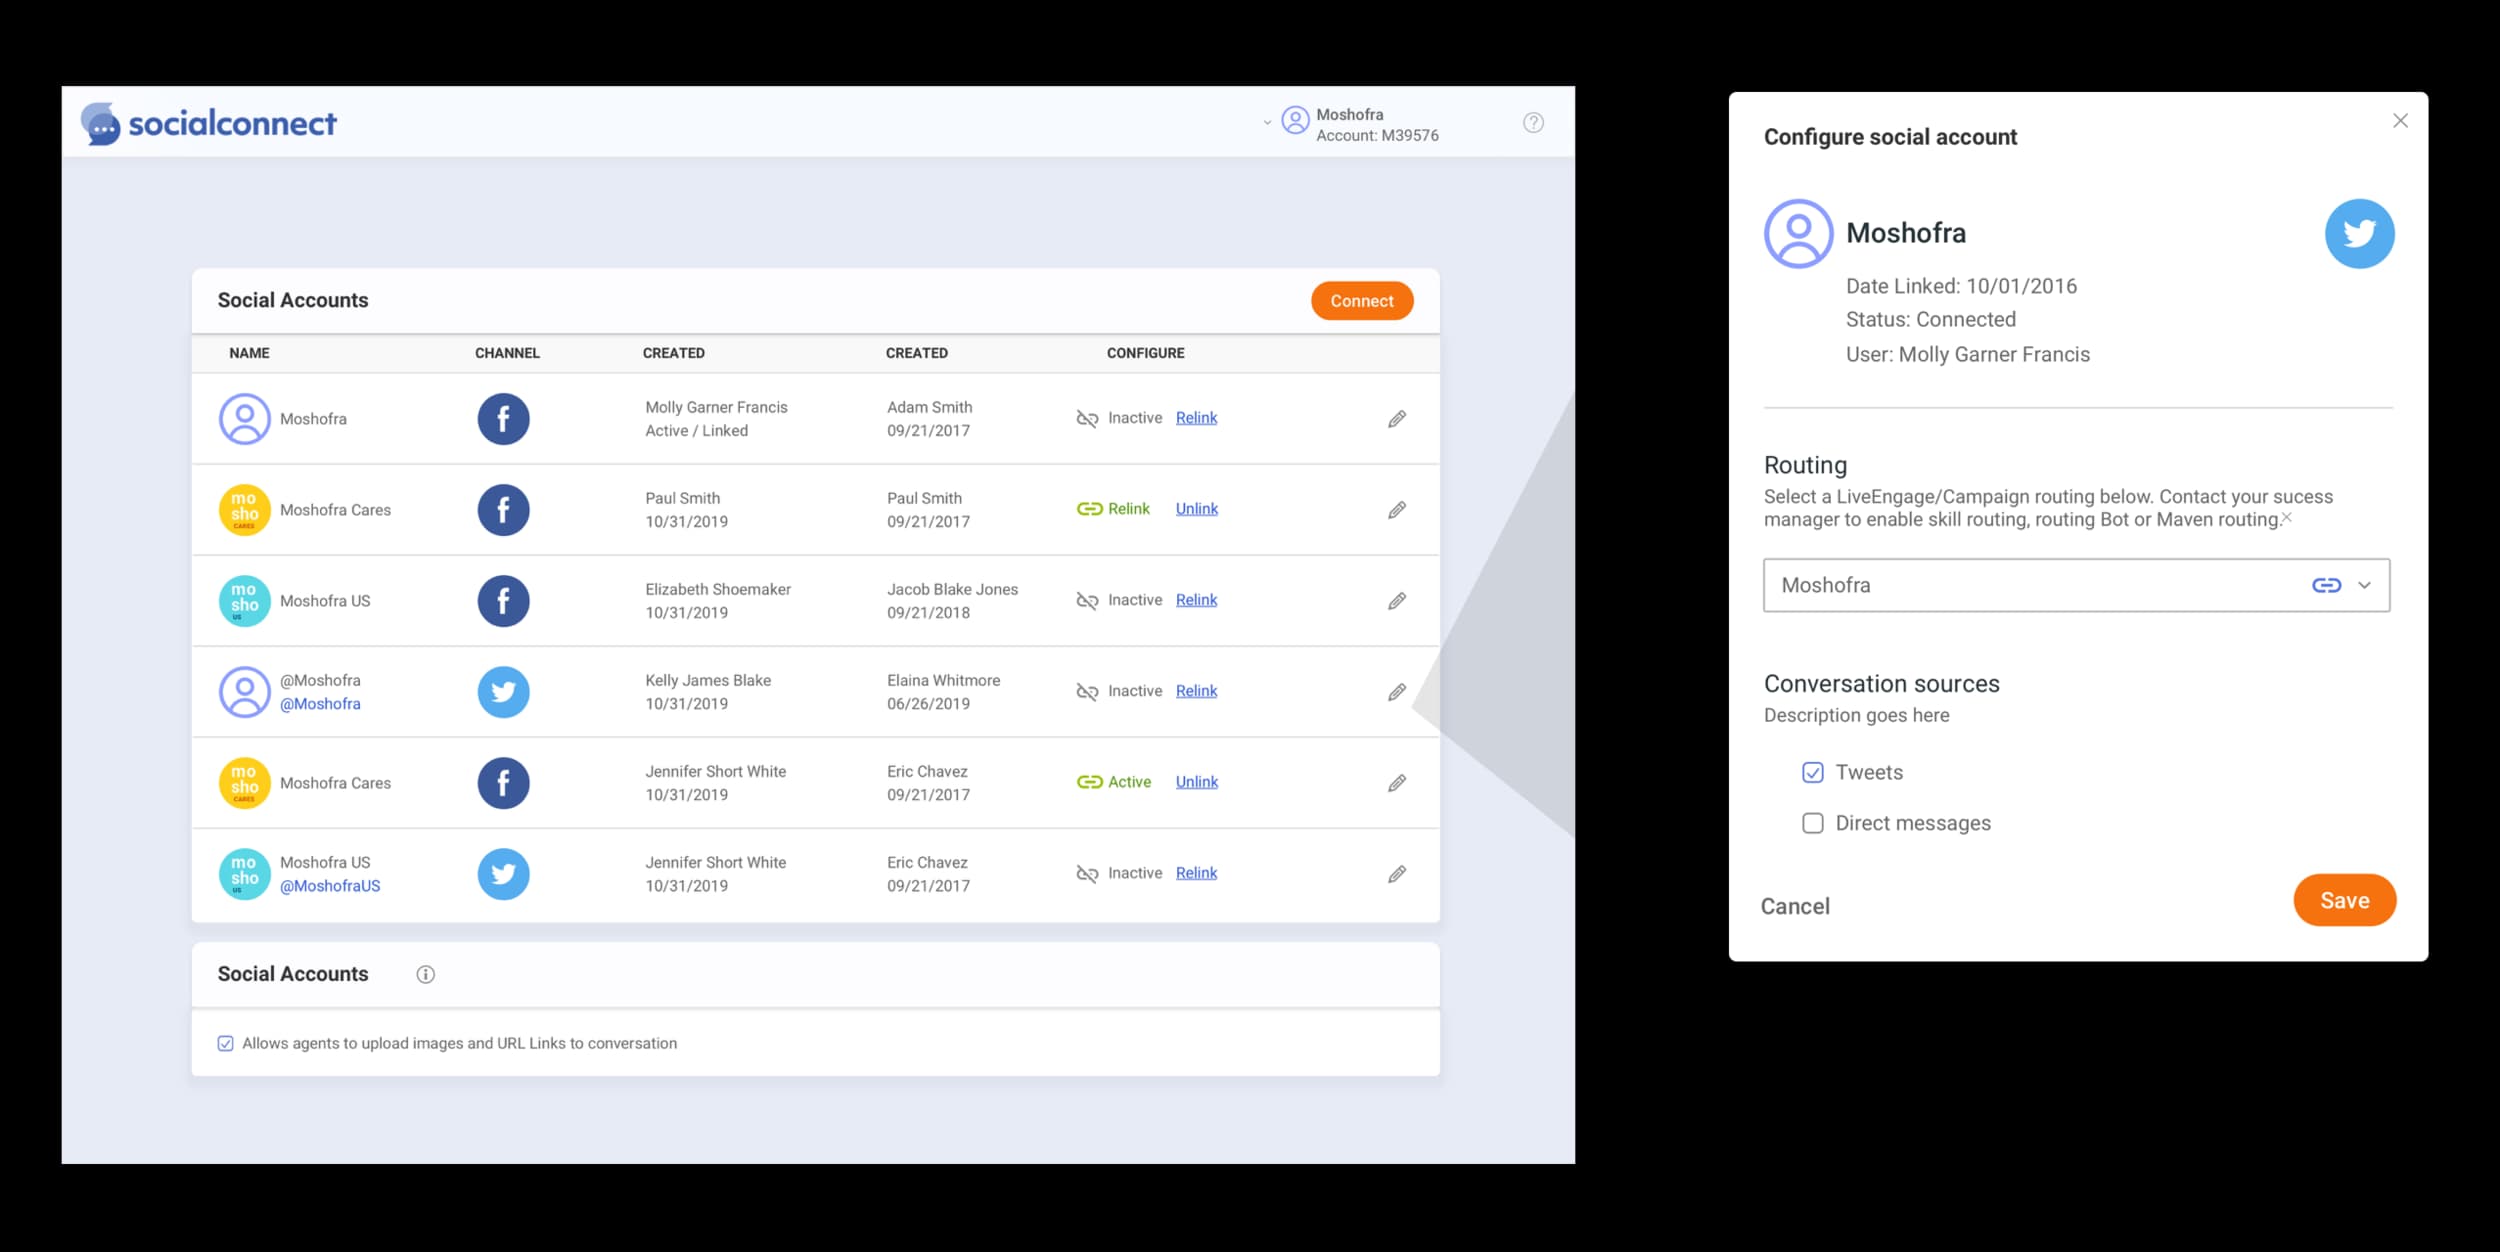Click the Save button
This screenshot has height=1252, width=2500.
[x=2344, y=901]
